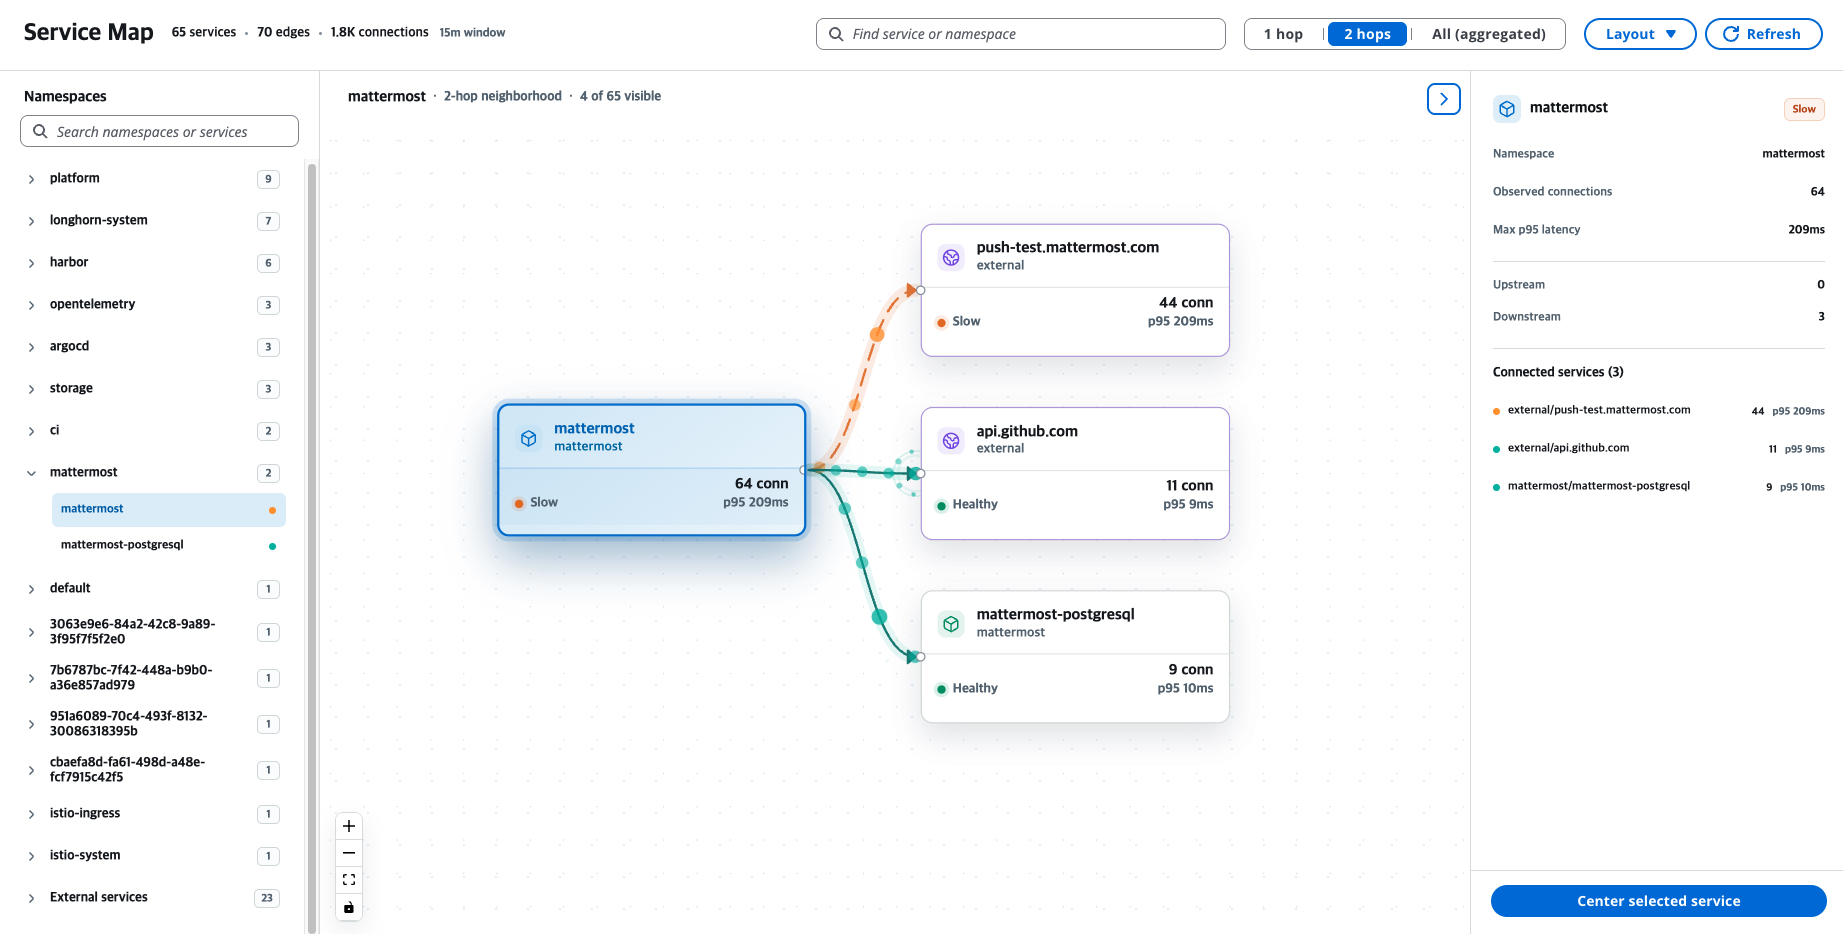Image resolution: width=1843 pixels, height=934 pixels.
Task: Click the fit view icon
Action: click(x=349, y=880)
